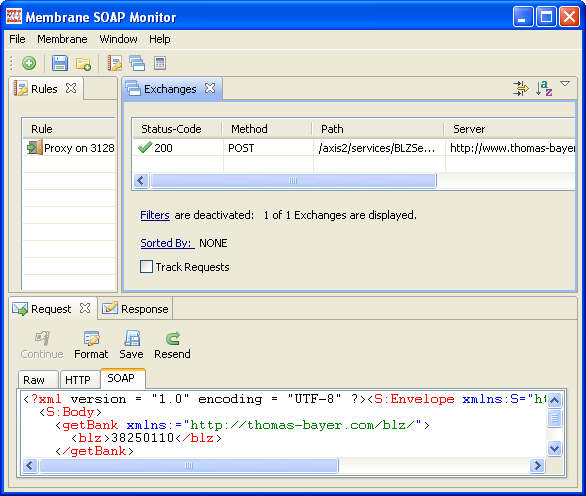Image resolution: width=586 pixels, height=496 pixels.
Task: Click the Format request icon
Action: click(91, 345)
